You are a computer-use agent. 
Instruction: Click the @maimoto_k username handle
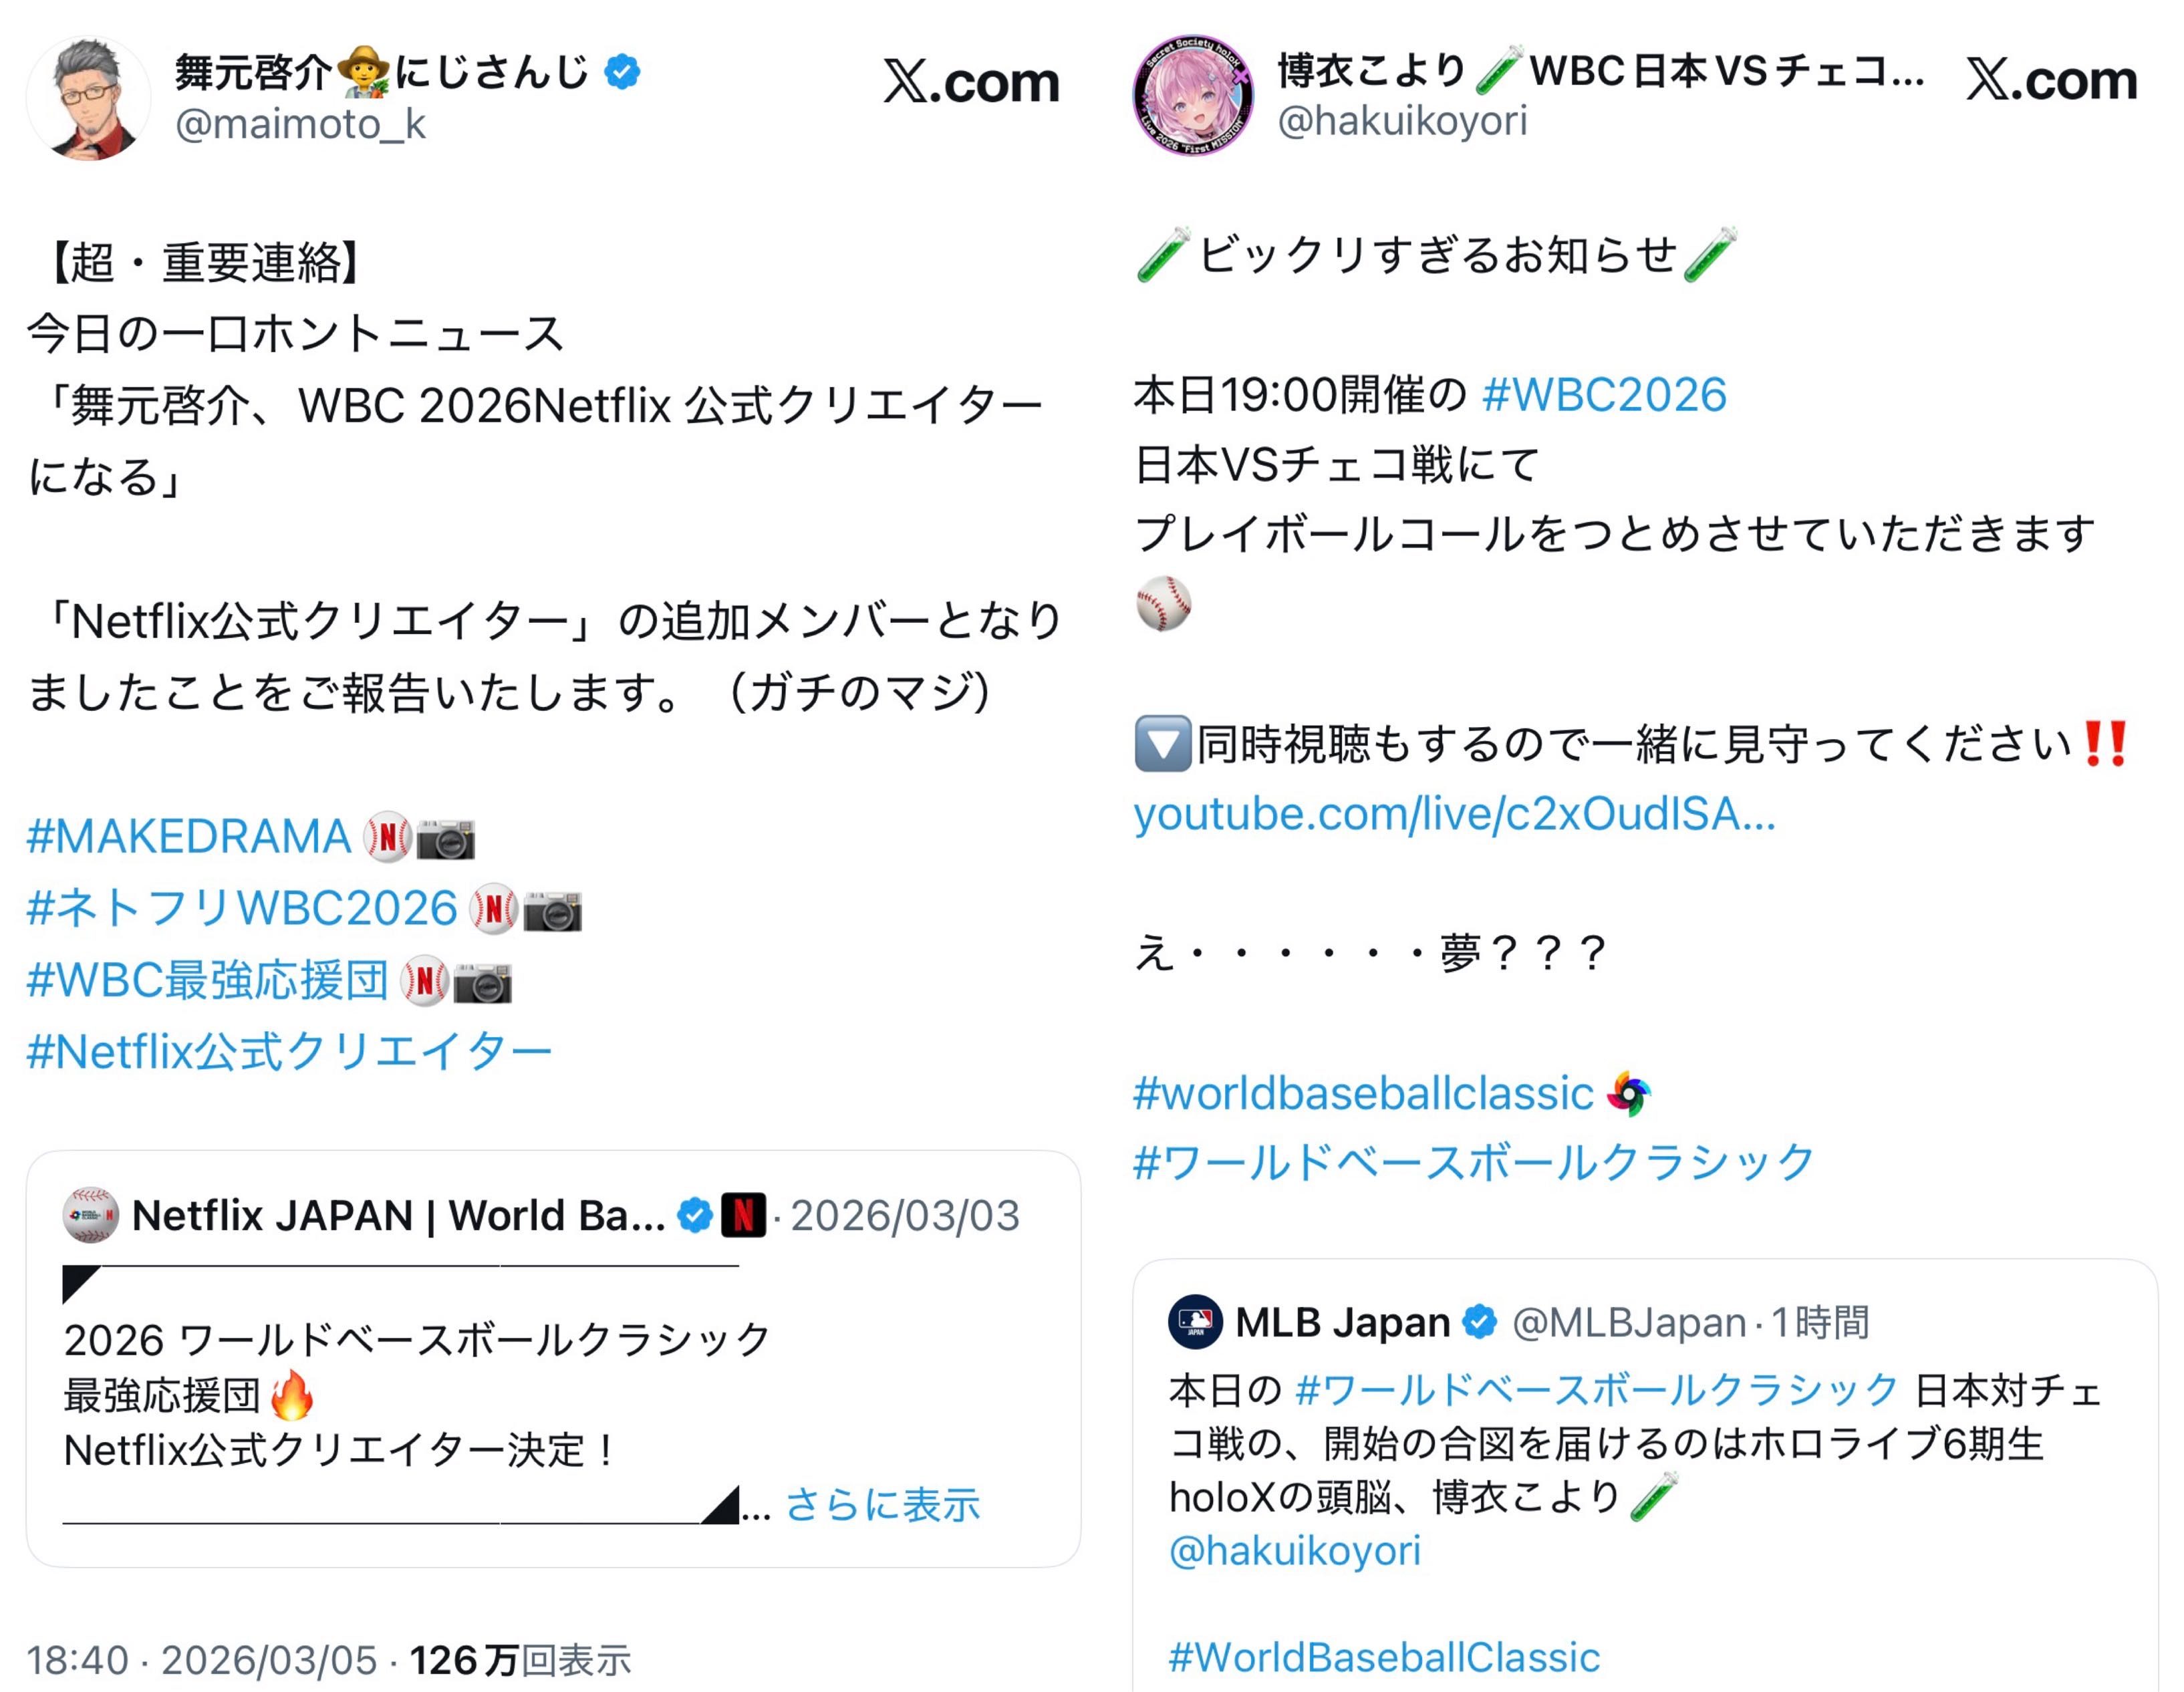click(x=300, y=124)
